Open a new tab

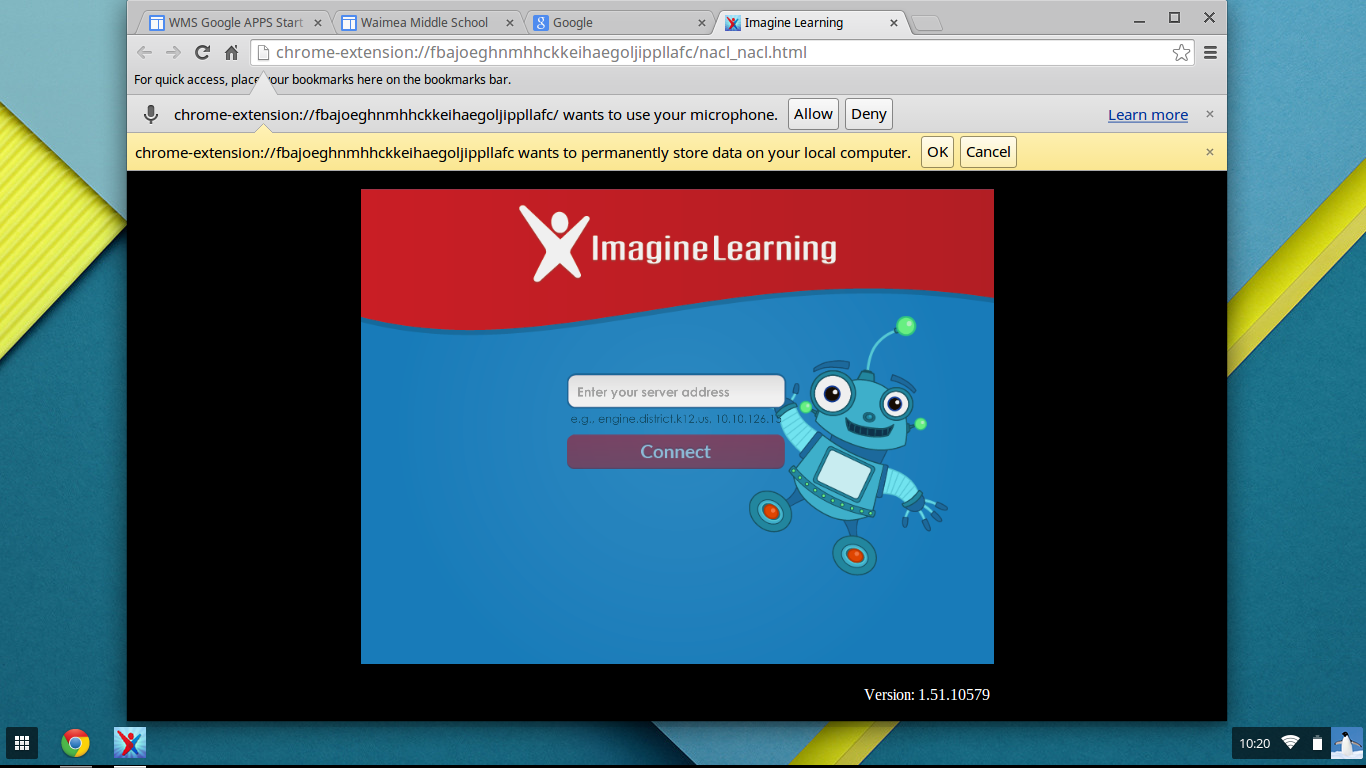[x=927, y=24]
